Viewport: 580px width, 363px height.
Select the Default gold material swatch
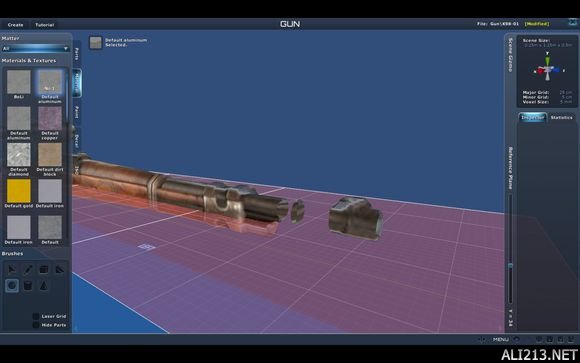coord(18,191)
